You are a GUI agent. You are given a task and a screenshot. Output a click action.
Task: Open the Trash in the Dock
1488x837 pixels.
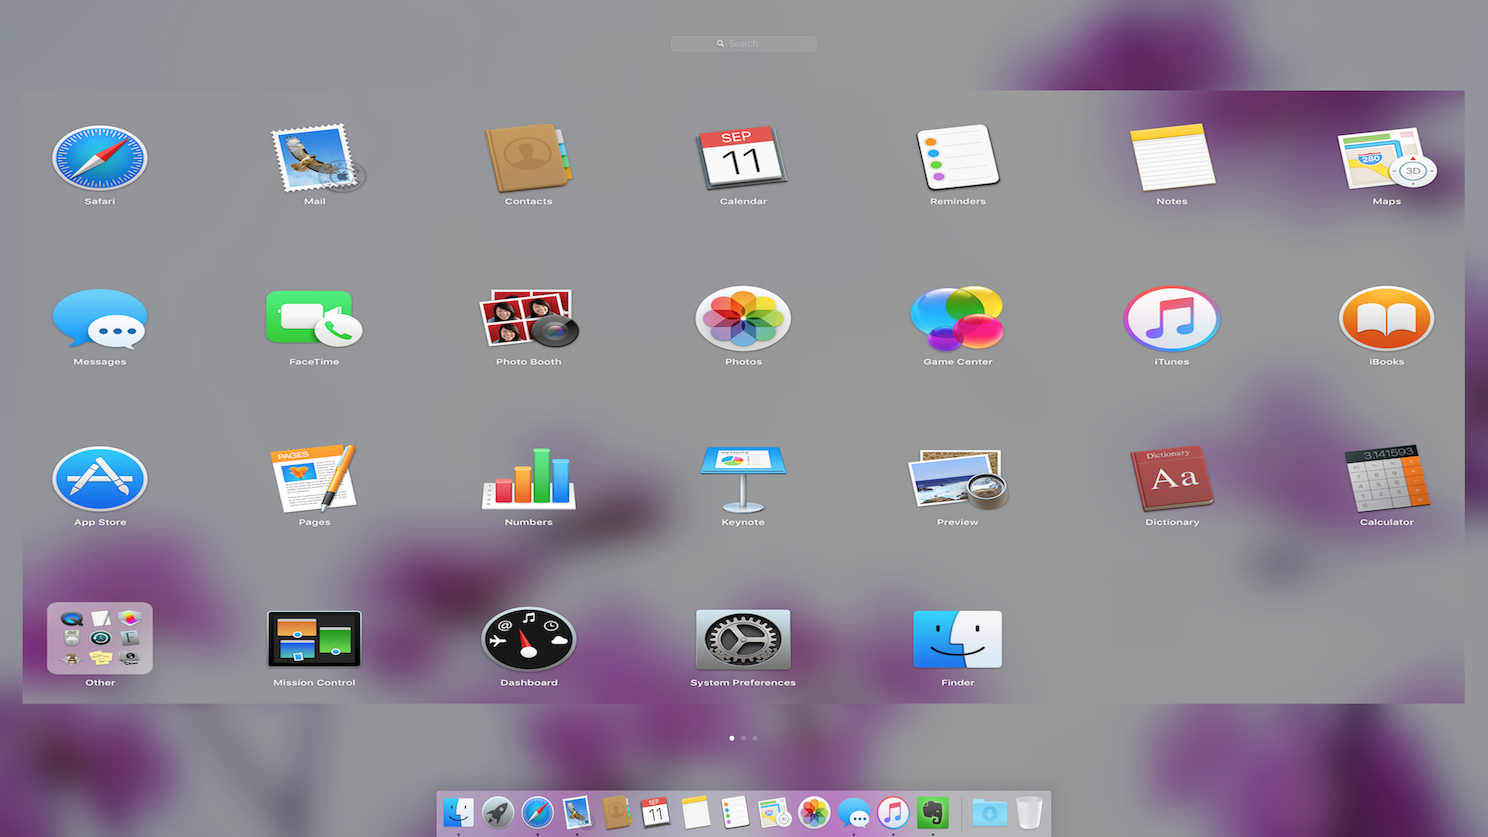[1029, 813]
